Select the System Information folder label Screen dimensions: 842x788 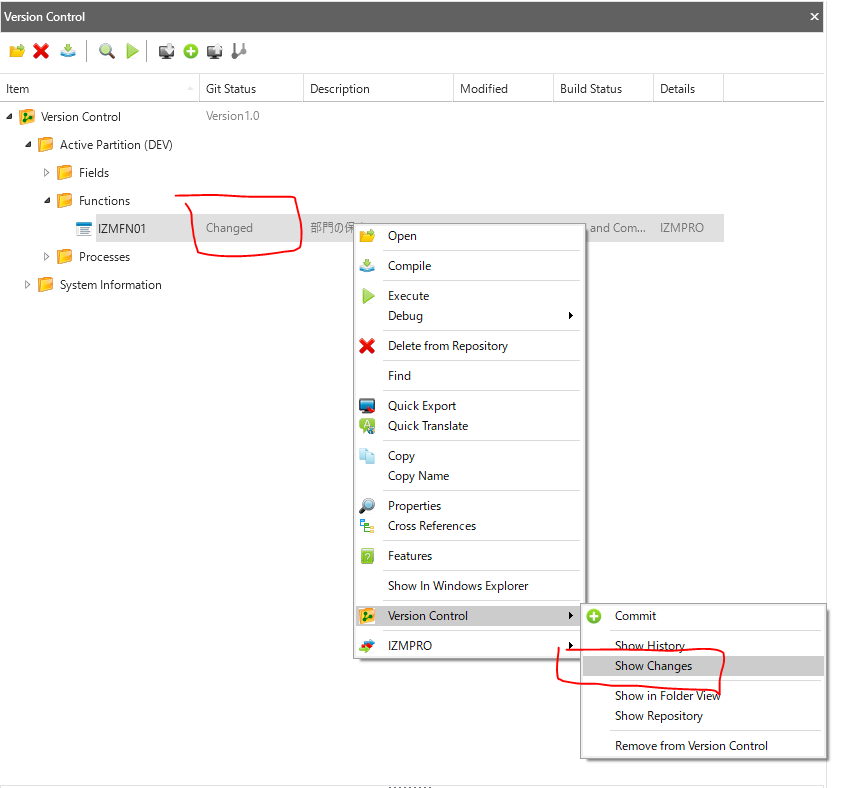click(111, 285)
